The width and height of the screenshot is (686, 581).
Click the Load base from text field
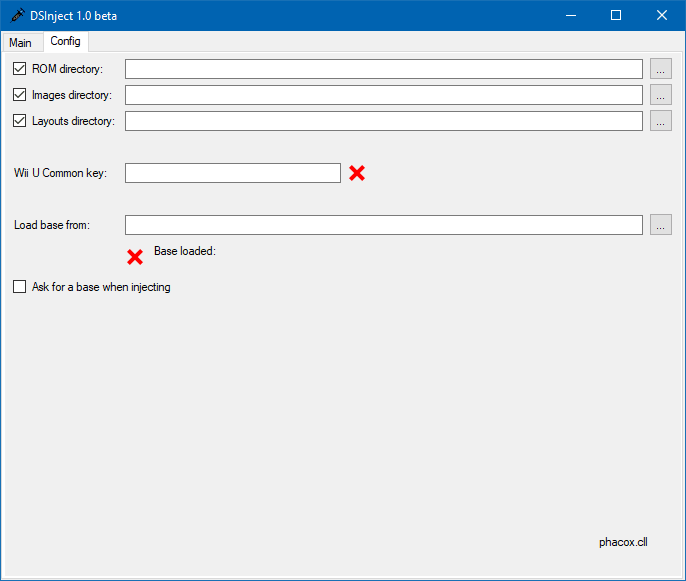pos(384,225)
